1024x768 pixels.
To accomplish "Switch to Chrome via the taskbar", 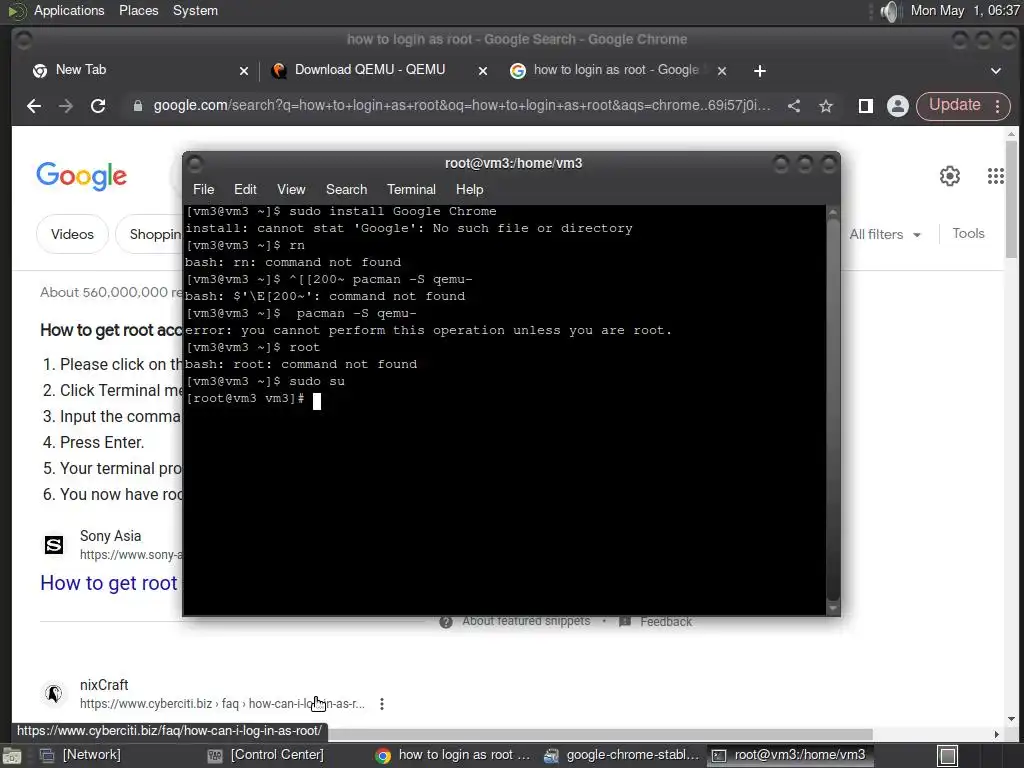I will tap(453, 755).
